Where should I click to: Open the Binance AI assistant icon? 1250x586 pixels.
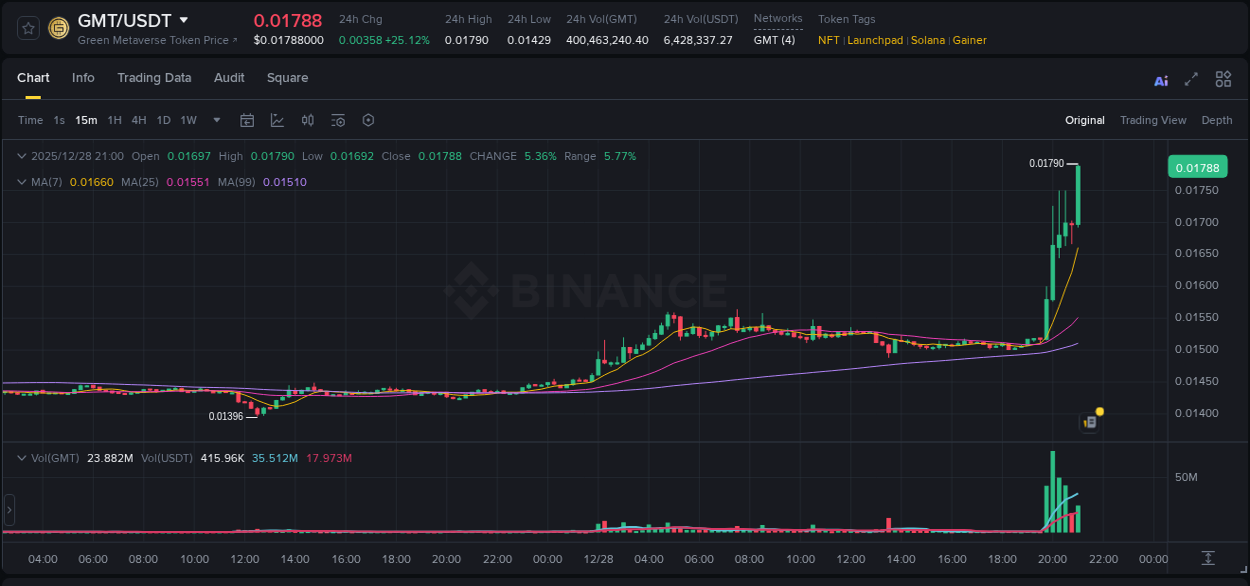pos(1161,79)
